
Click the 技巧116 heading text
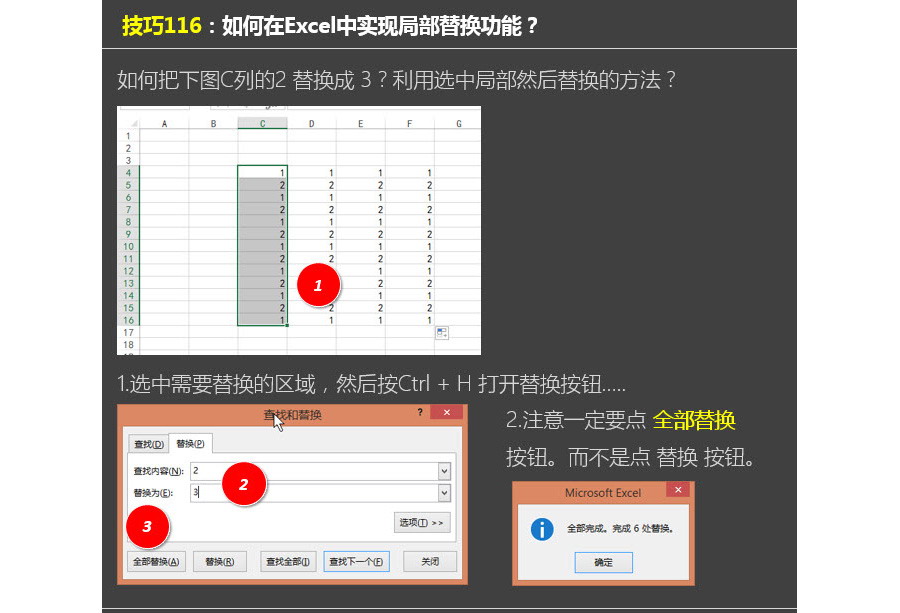click(161, 26)
